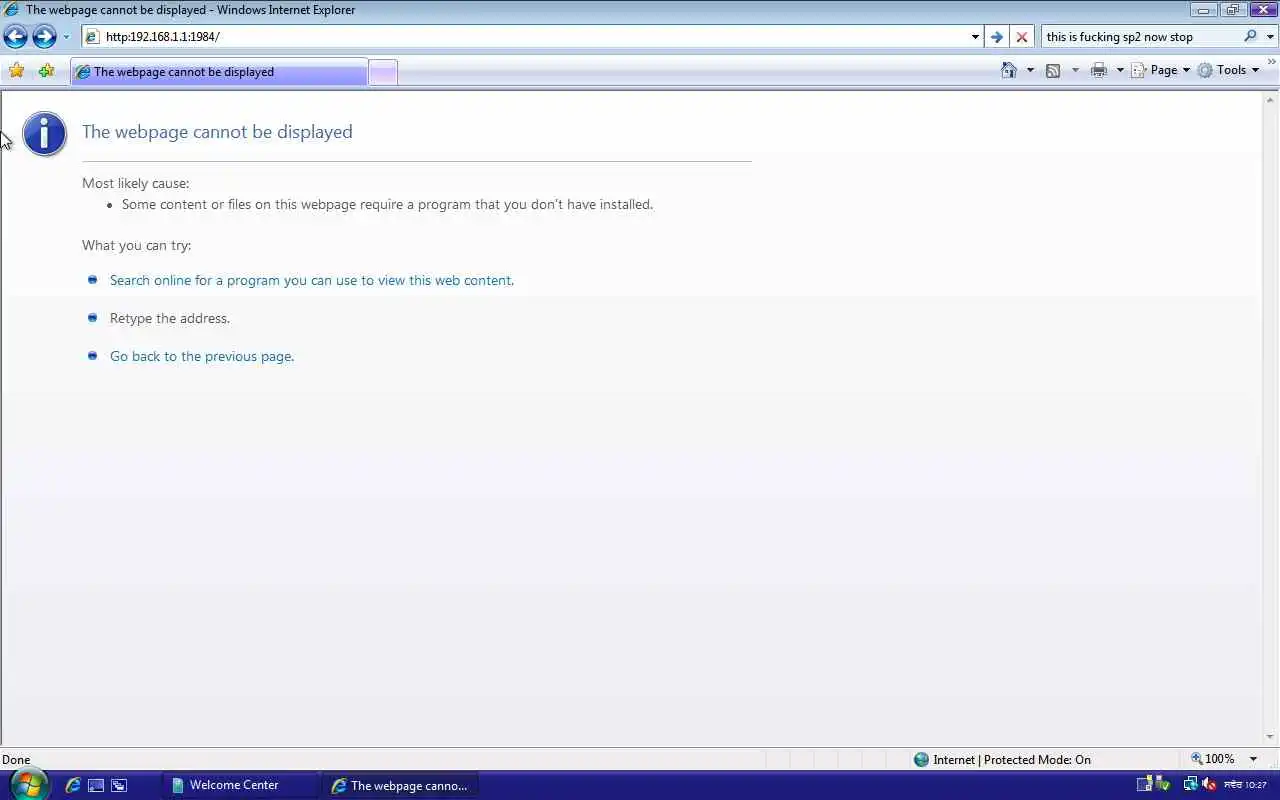Click 'The webpage cannot be displayed' heading
This screenshot has height=800, width=1280.
tap(217, 132)
